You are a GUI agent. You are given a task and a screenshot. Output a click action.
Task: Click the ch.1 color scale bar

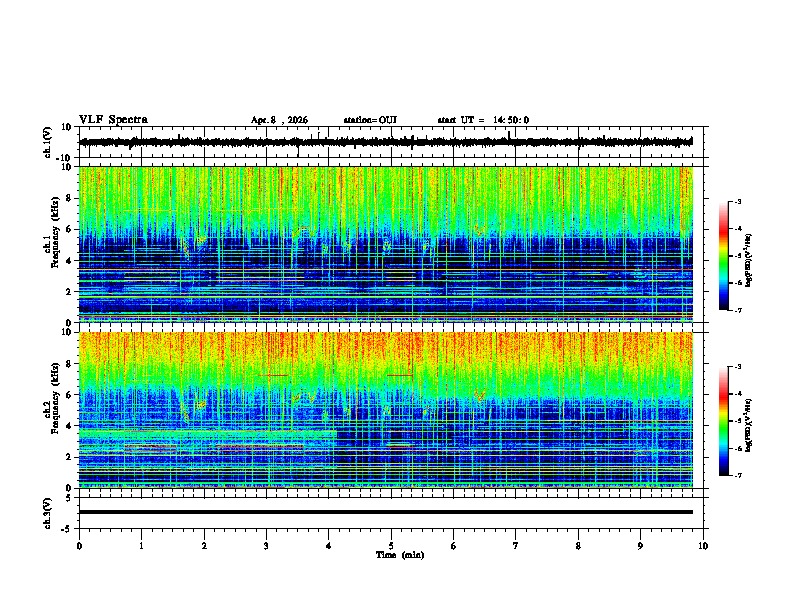724,256
